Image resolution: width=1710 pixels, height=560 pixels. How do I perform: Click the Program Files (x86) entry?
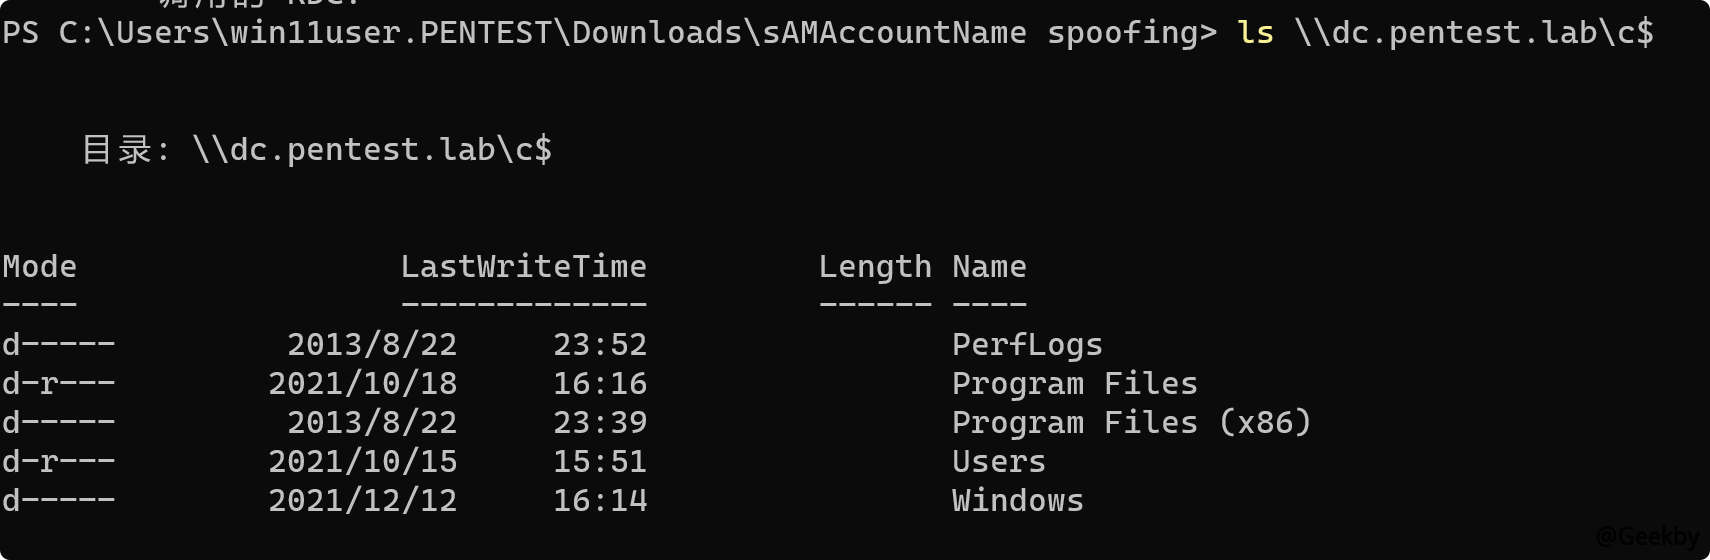[x=1131, y=423]
